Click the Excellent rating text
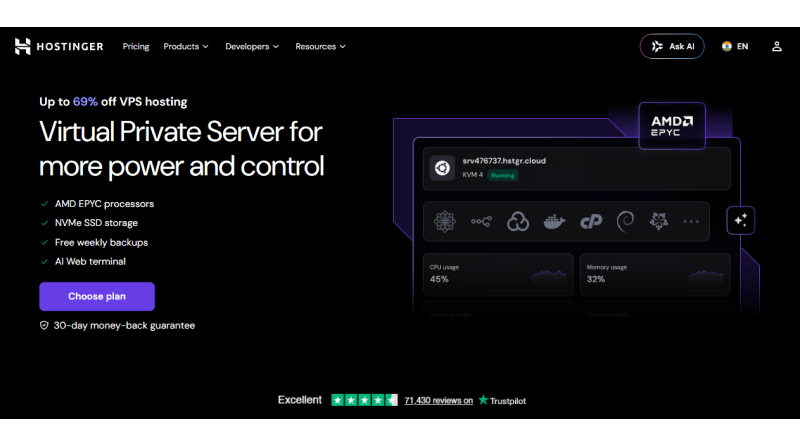The height and width of the screenshot is (445, 800). [299, 400]
